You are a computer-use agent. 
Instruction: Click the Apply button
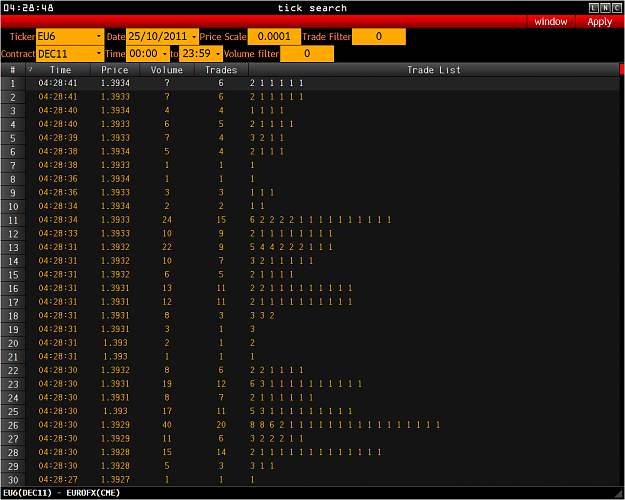pyautogui.click(x=599, y=22)
